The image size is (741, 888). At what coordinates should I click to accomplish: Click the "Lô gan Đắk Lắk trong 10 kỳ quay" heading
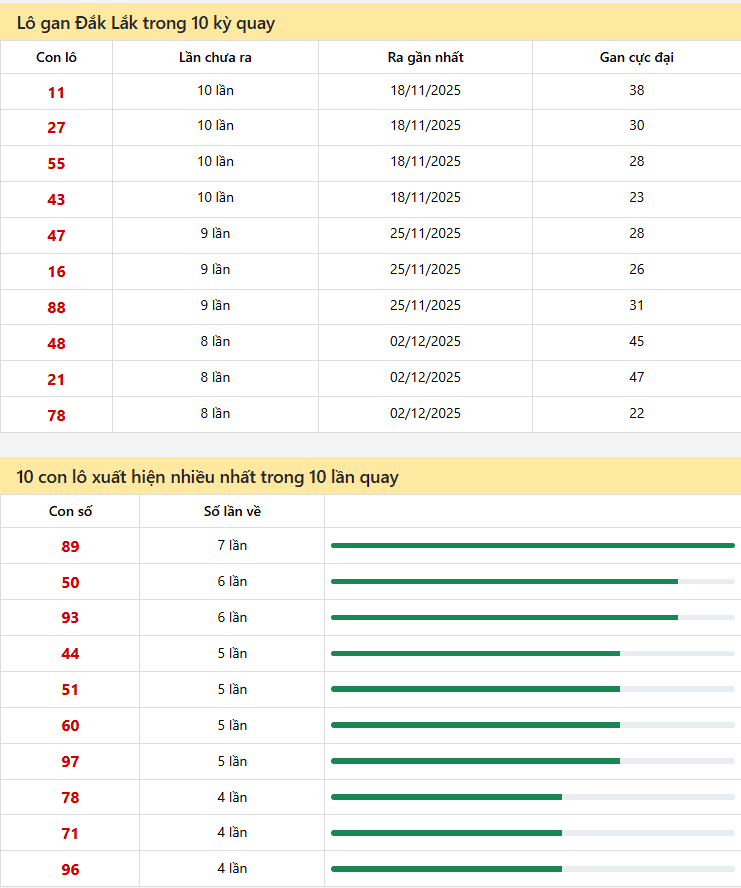146,23
